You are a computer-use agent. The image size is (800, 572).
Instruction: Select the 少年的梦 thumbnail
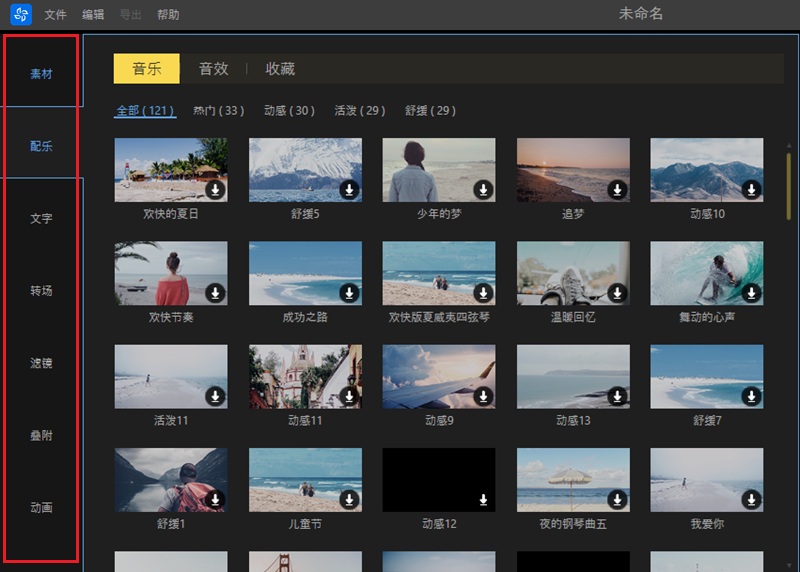coord(439,170)
